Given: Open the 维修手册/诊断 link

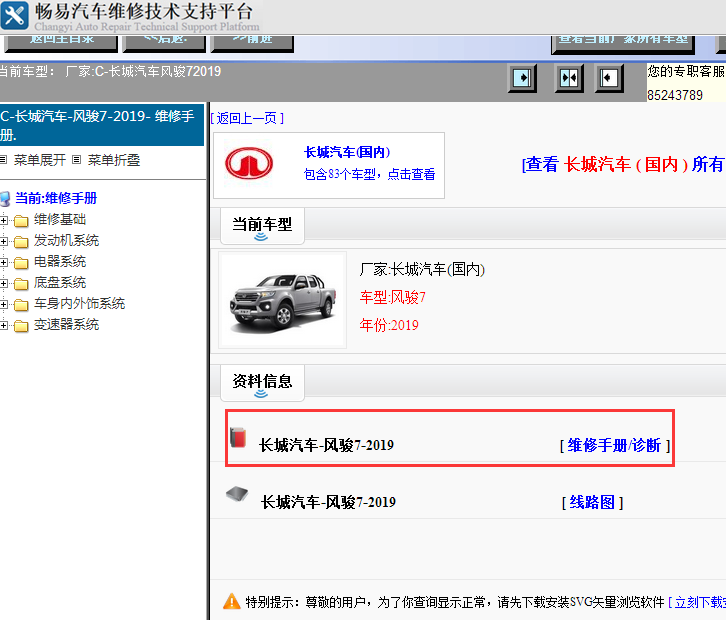Looking at the screenshot, I should pyautogui.click(x=614, y=445).
